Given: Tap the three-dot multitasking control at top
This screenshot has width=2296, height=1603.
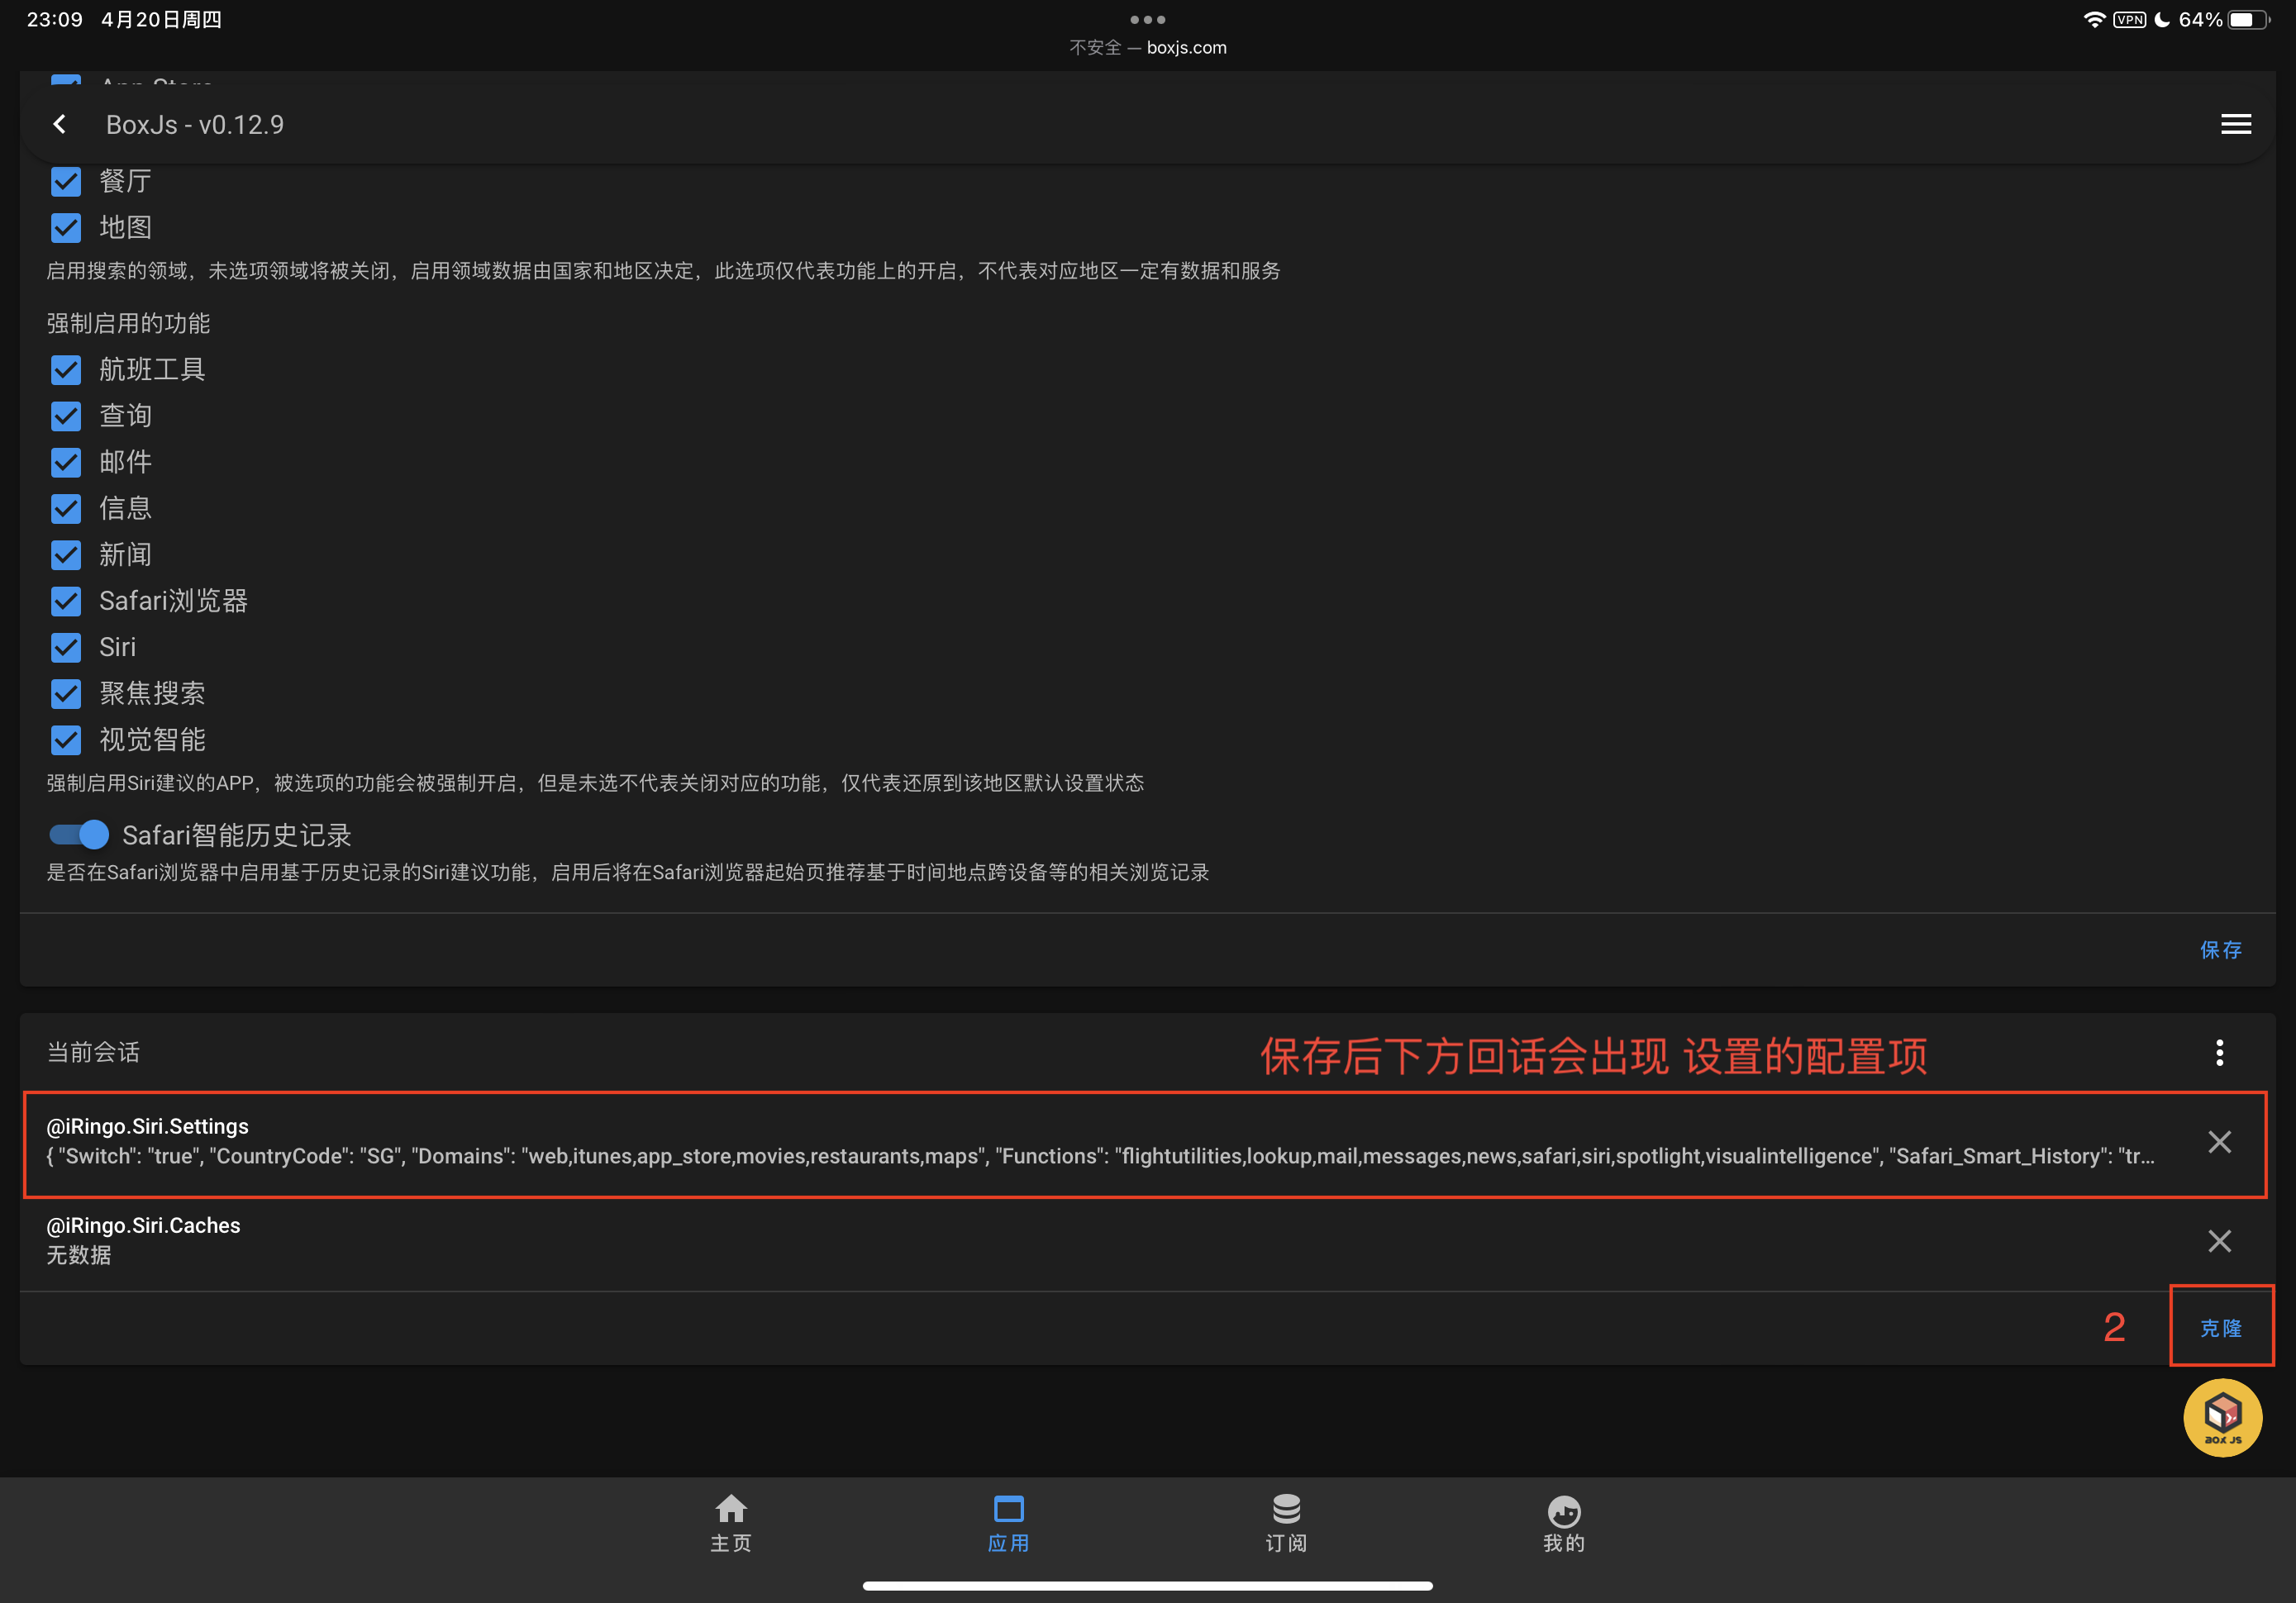Looking at the screenshot, I should (1147, 19).
